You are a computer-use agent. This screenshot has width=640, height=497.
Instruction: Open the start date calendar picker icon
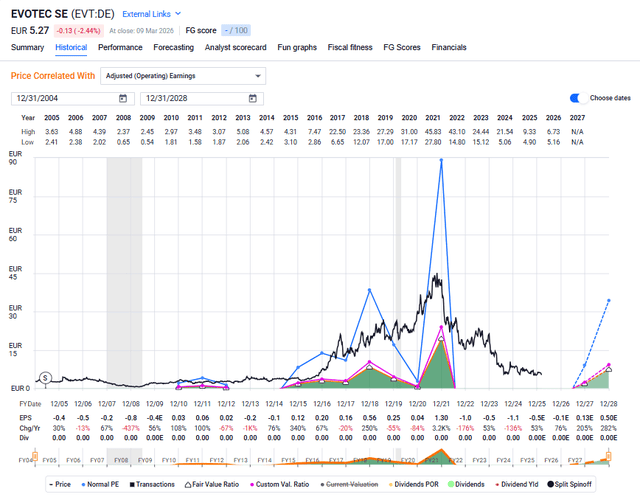coord(123,98)
